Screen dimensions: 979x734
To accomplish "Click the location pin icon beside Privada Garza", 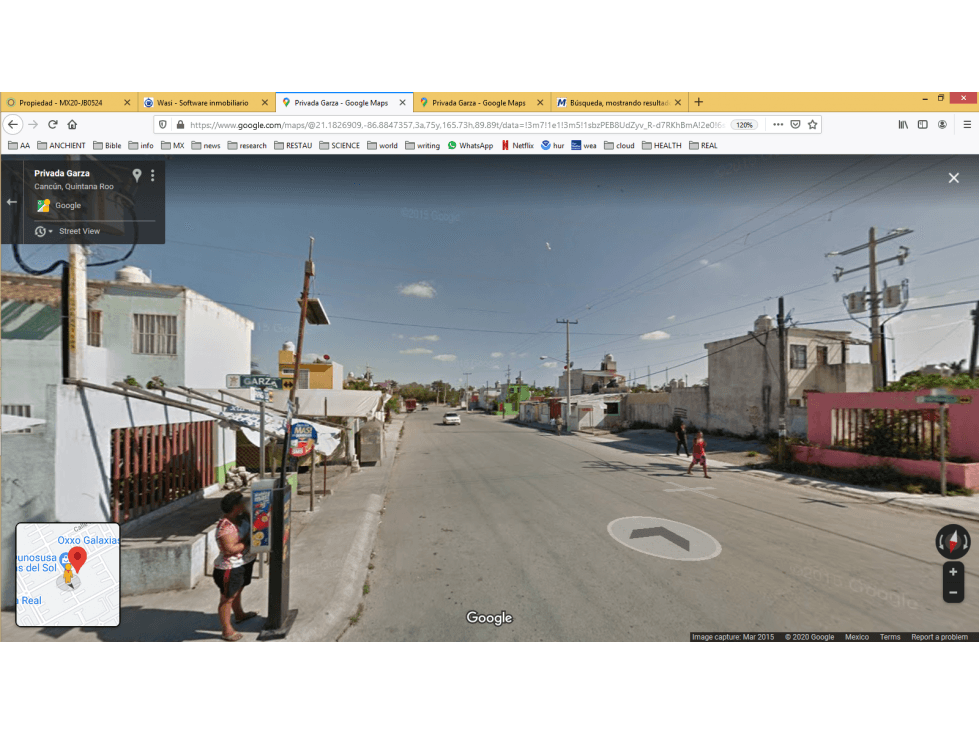I will [137, 175].
